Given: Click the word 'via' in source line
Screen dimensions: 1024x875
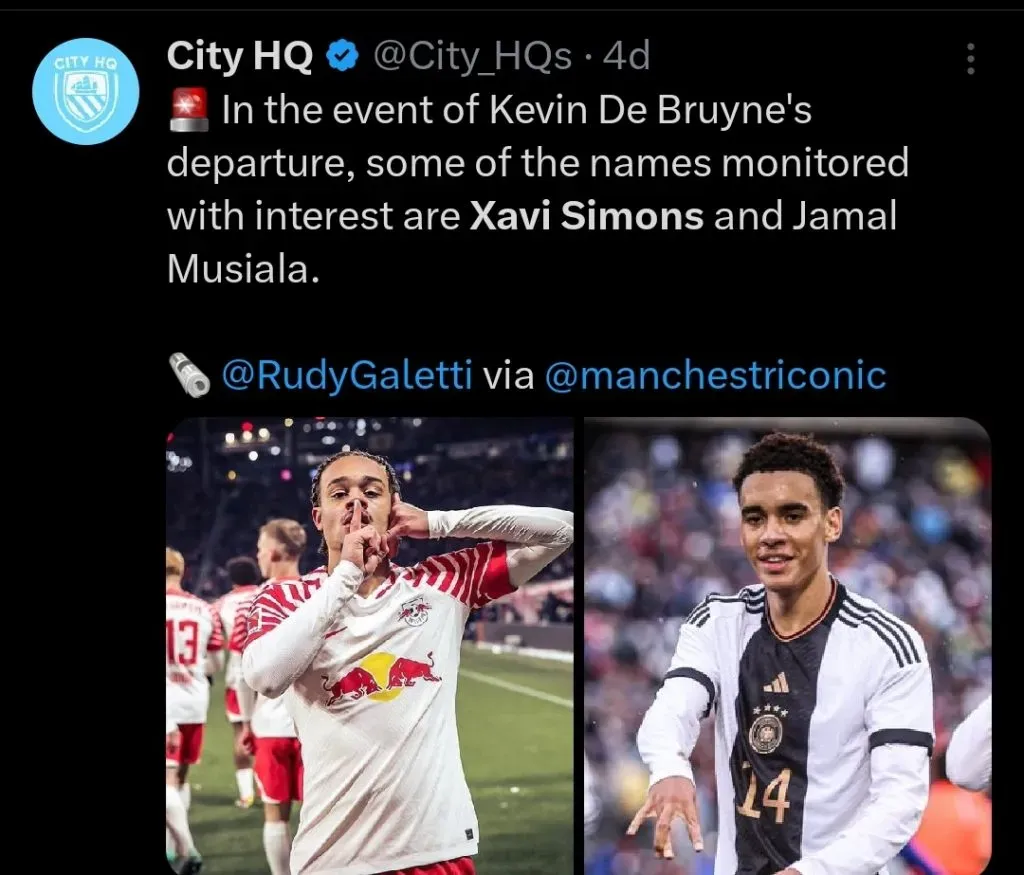Looking at the screenshot, I should [x=507, y=375].
